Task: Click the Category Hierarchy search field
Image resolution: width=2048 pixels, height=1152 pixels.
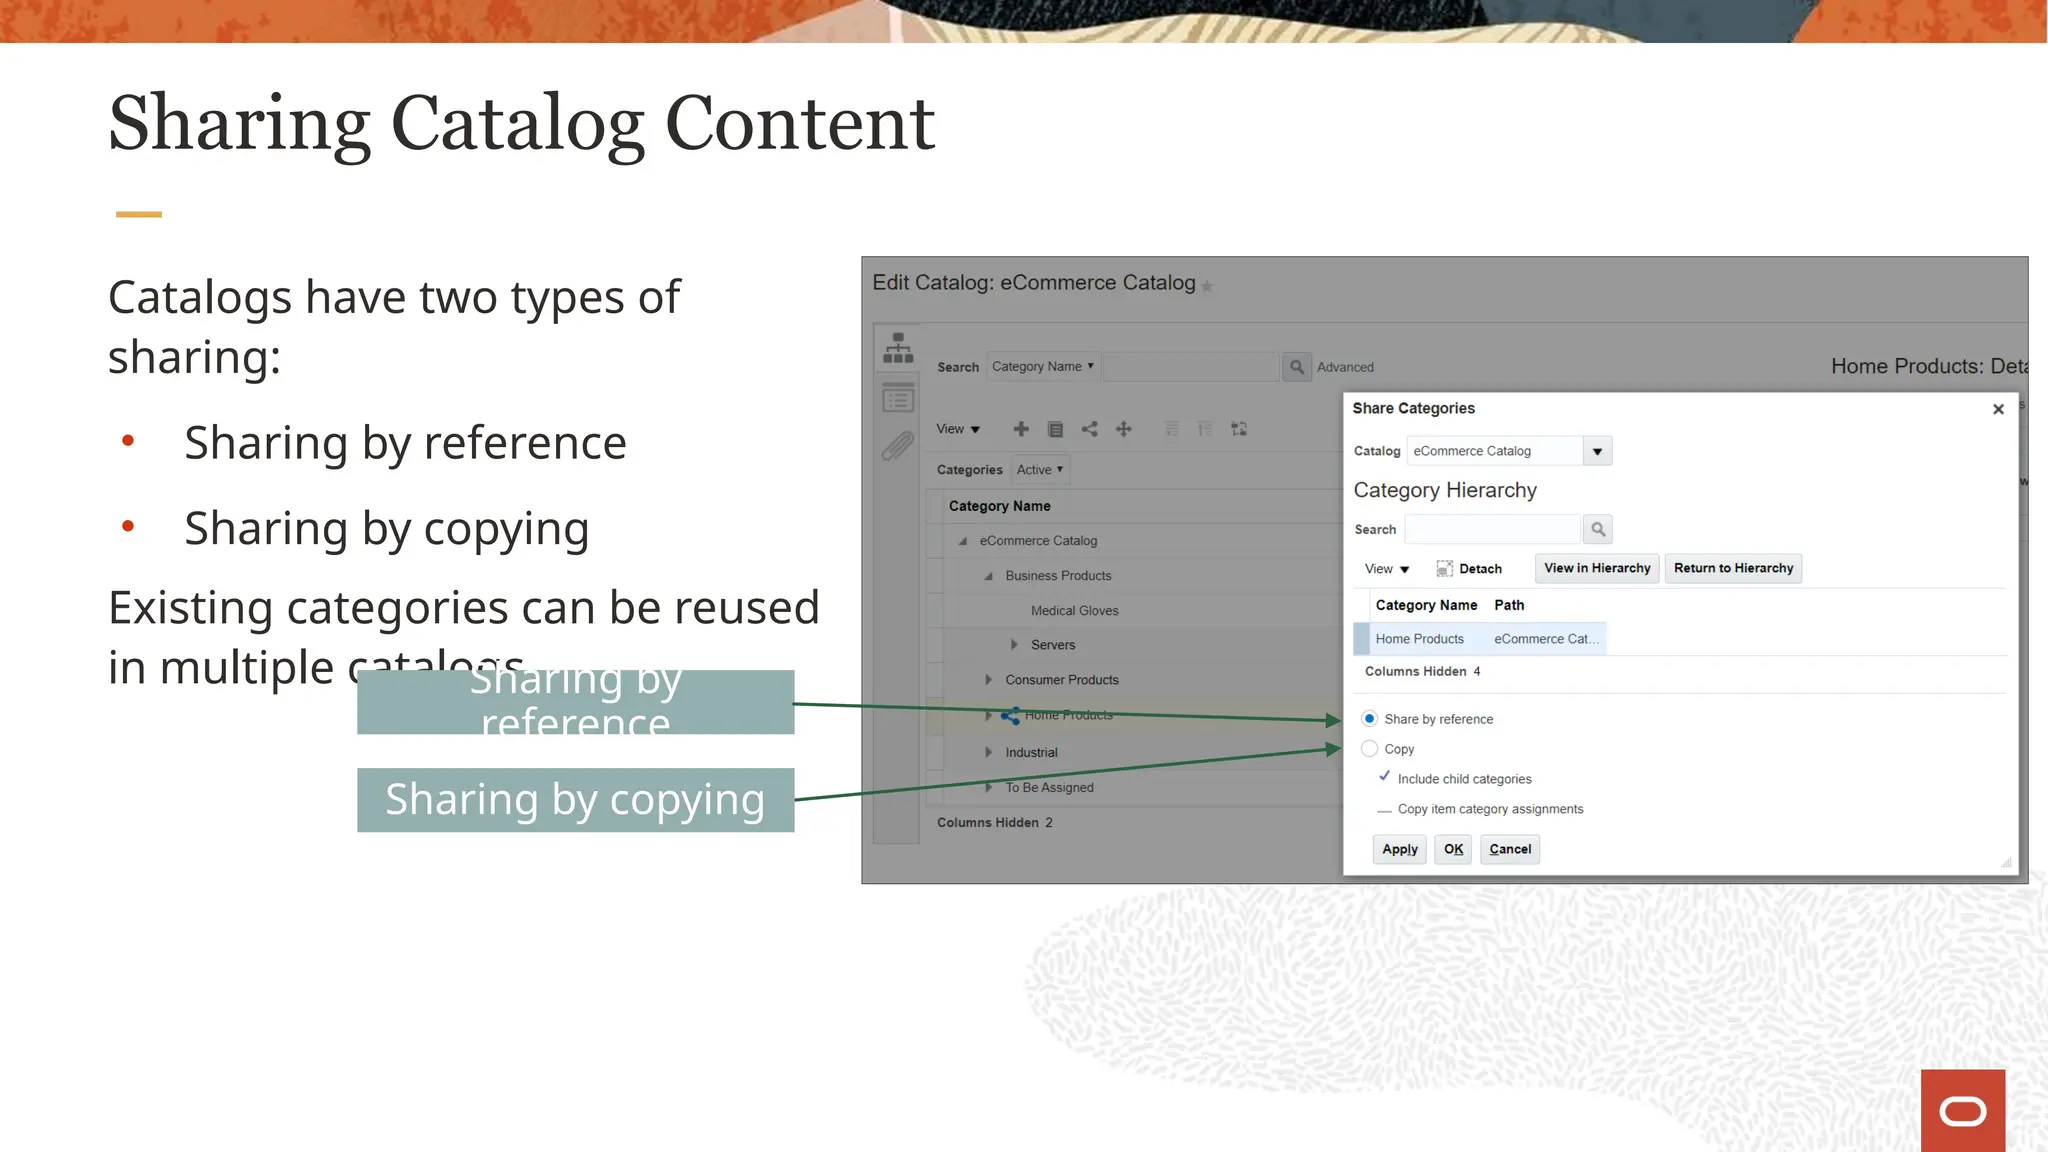Action: pyautogui.click(x=1494, y=529)
